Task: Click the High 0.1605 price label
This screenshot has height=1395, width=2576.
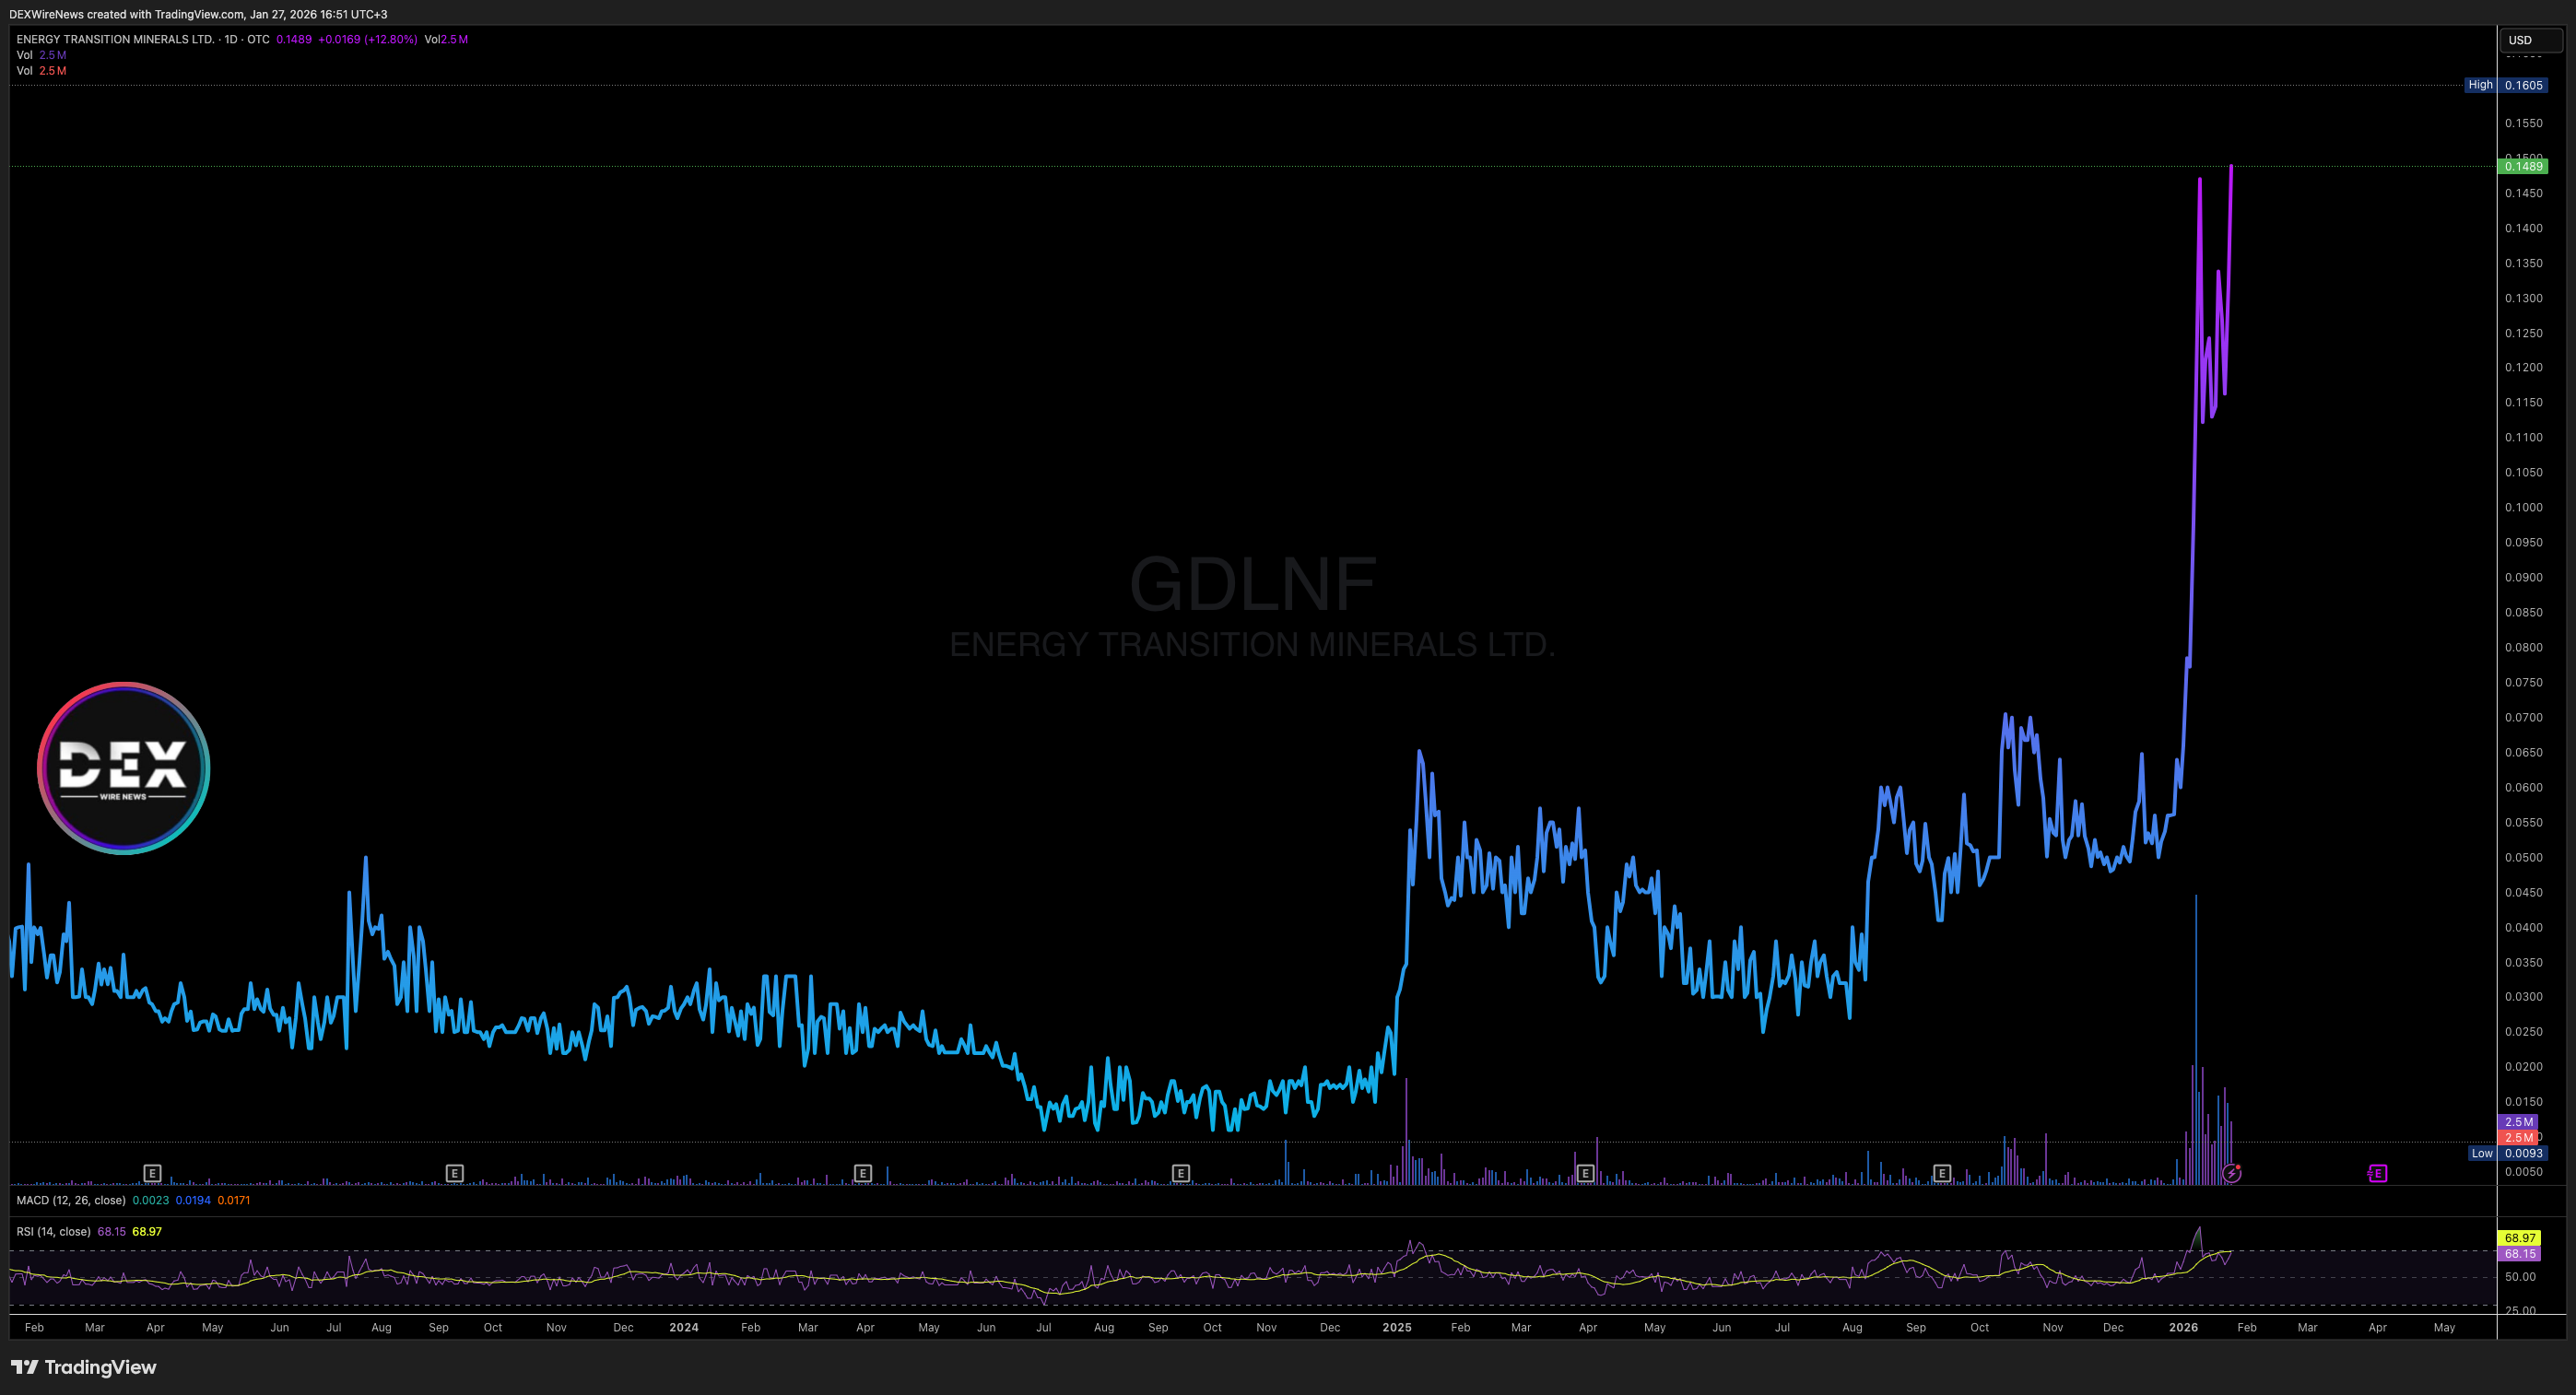Action: point(2508,85)
